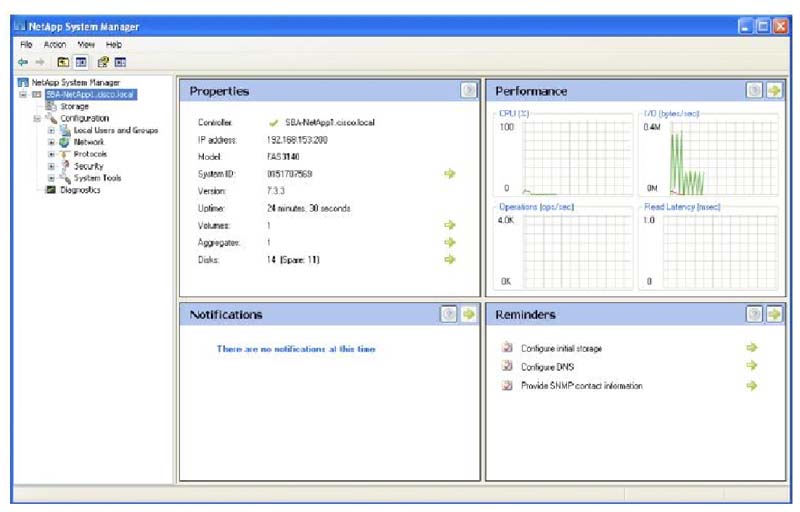Click the green arrow in Notifications panel header
The width and height of the screenshot is (800, 512).
468,314
